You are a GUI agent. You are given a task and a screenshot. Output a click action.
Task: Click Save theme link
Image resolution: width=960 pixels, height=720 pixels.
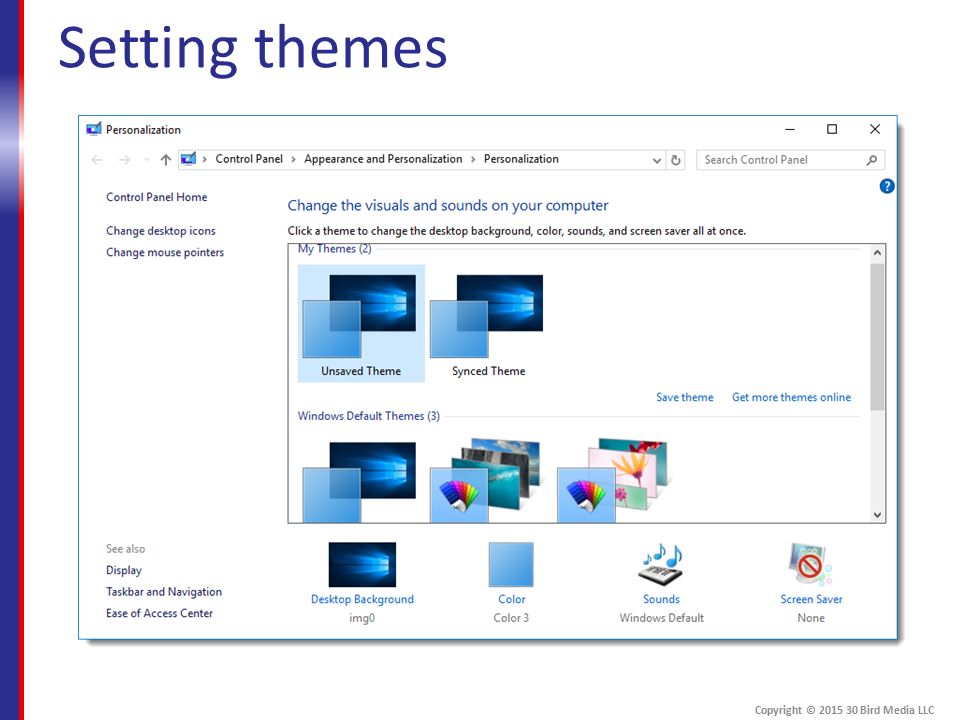pos(684,397)
